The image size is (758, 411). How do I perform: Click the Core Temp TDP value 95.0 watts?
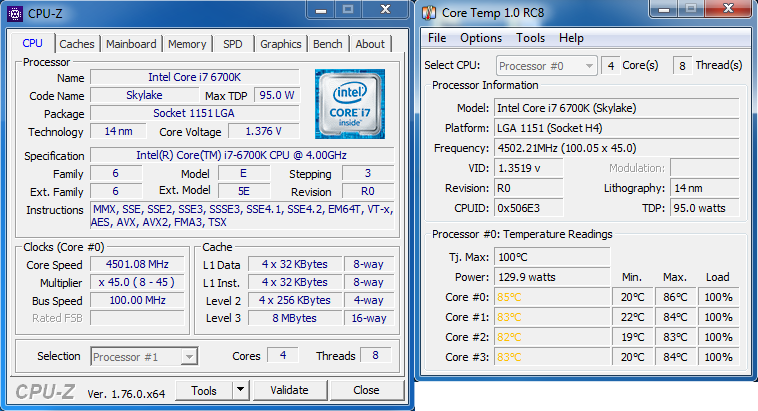pos(704,208)
